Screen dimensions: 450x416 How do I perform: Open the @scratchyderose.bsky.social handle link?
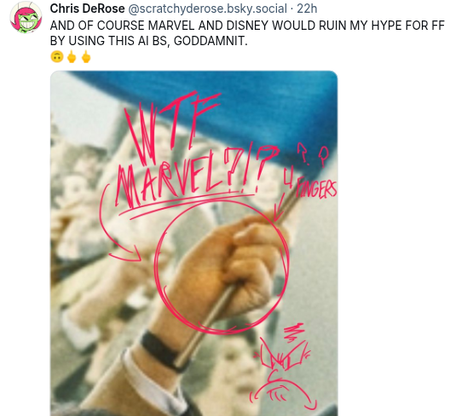(x=207, y=9)
